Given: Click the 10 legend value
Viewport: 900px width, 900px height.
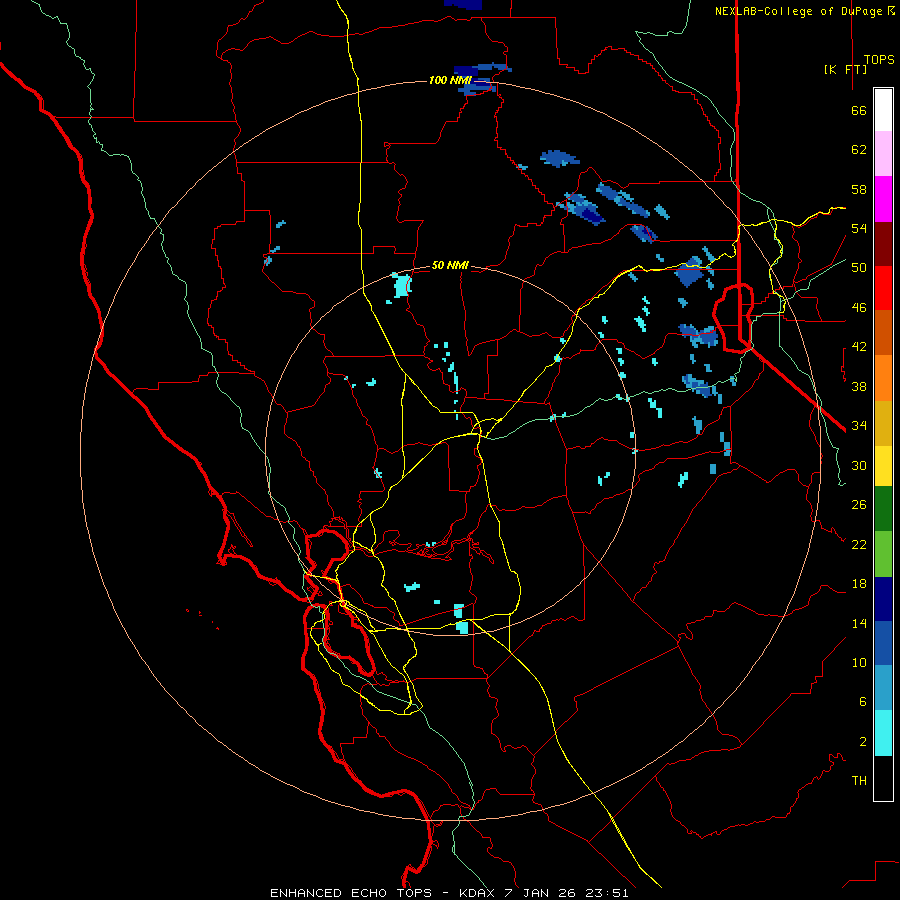Looking at the screenshot, I should tap(859, 662).
